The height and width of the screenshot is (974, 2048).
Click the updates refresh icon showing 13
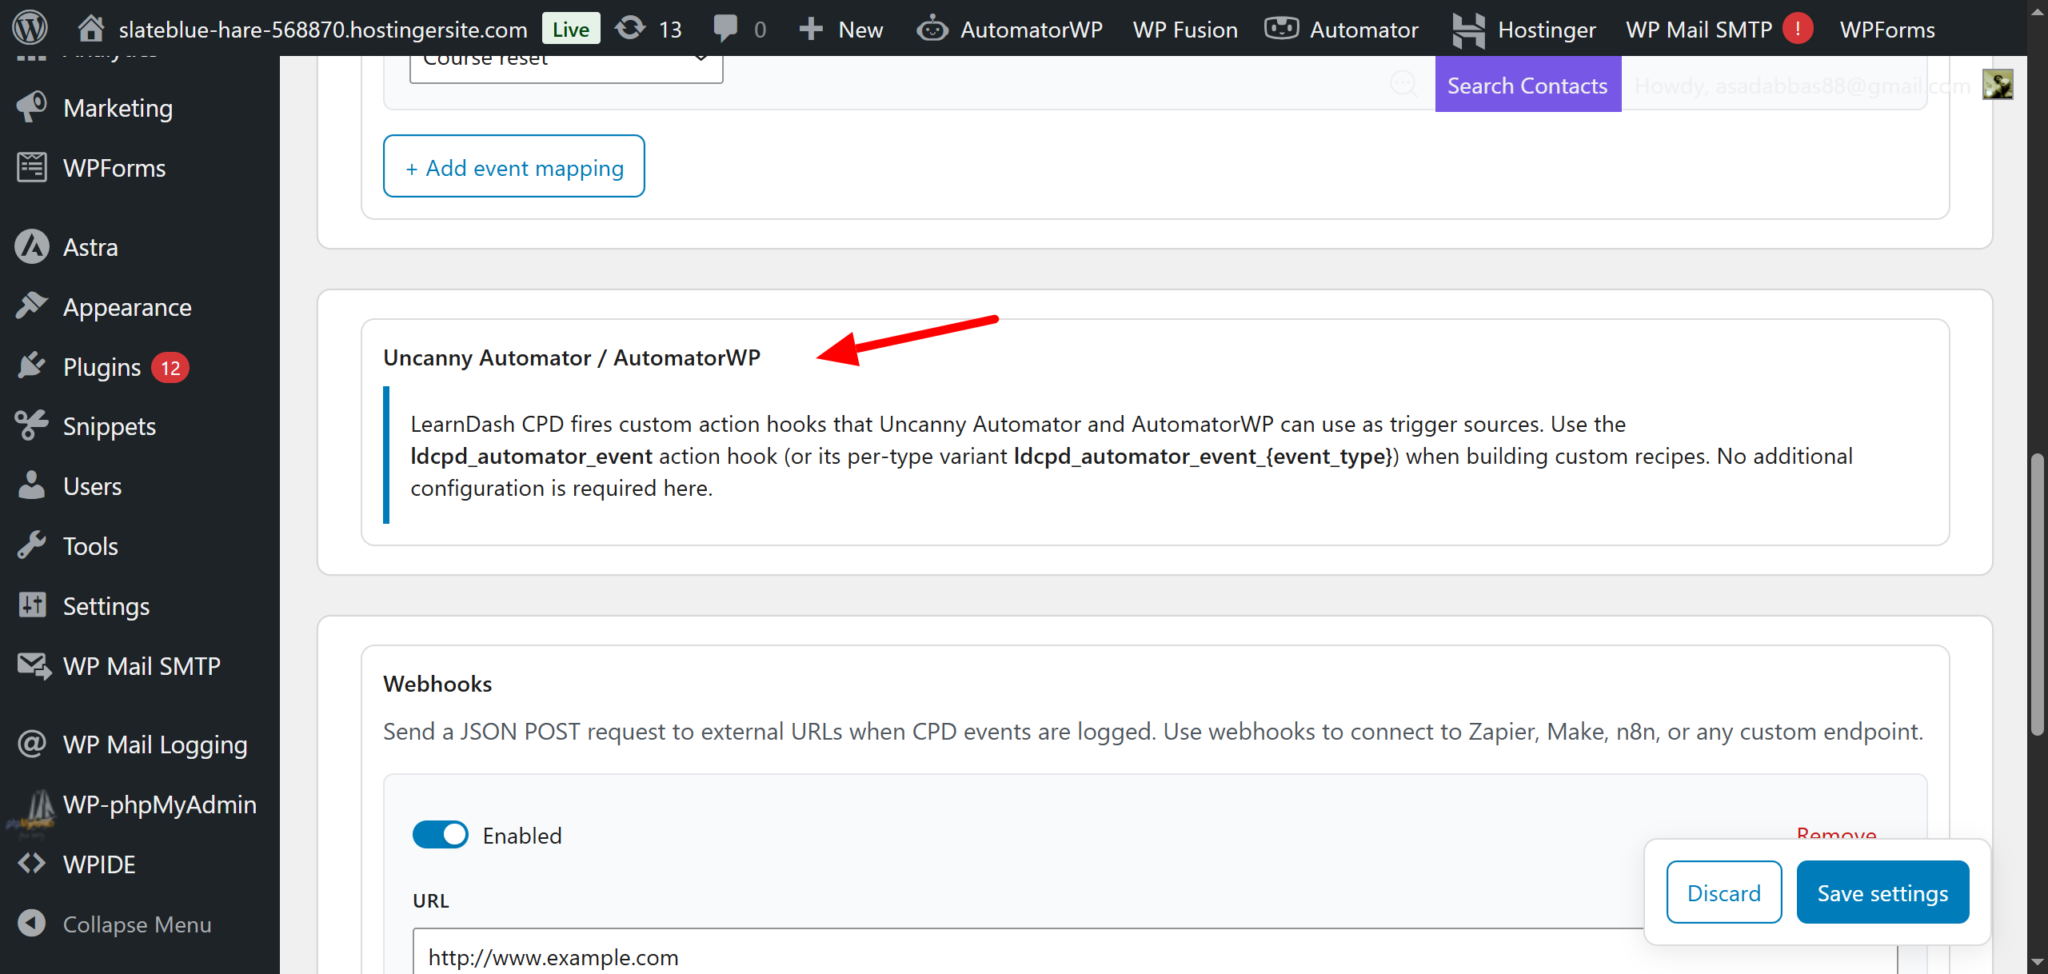point(630,28)
